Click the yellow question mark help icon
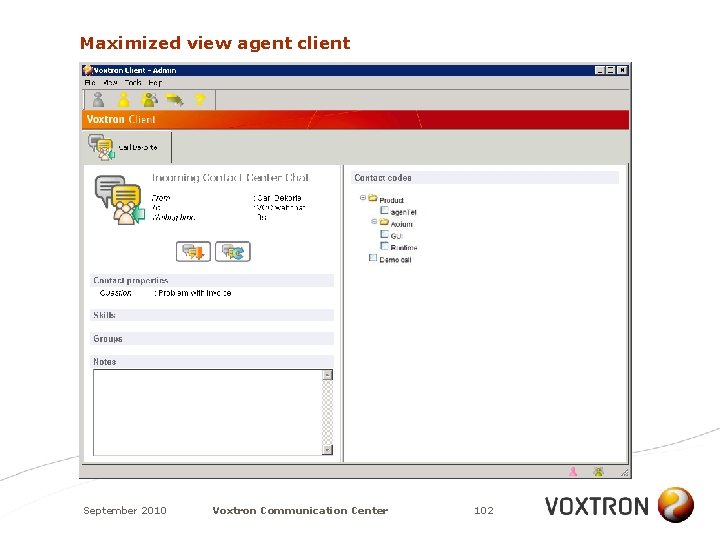The image size is (720, 540). click(200, 100)
